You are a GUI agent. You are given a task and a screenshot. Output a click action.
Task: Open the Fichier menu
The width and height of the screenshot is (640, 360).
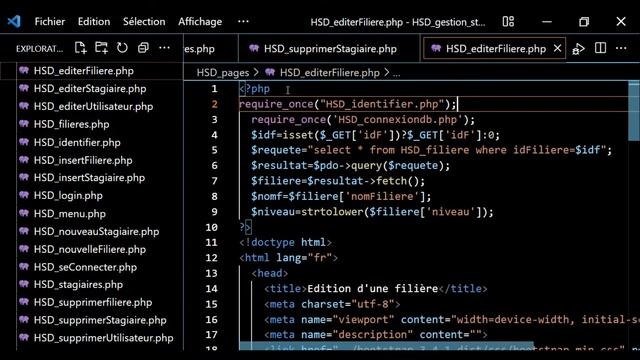click(x=49, y=22)
